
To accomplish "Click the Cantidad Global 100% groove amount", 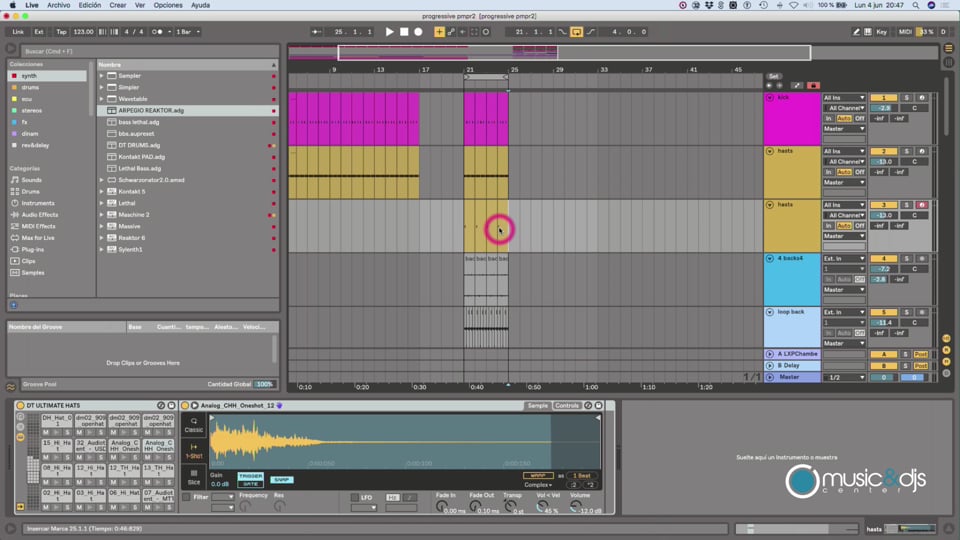I will [x=264, y=384].
